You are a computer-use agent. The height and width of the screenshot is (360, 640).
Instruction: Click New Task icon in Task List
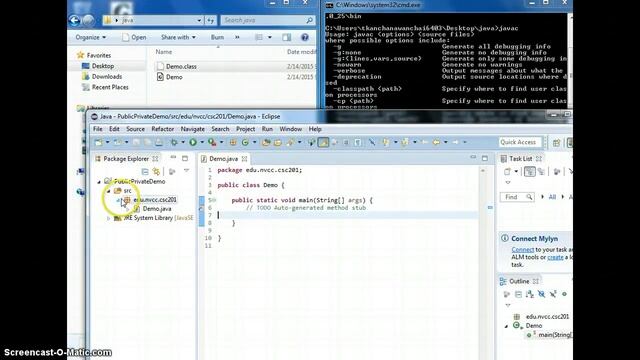(507, 171)
